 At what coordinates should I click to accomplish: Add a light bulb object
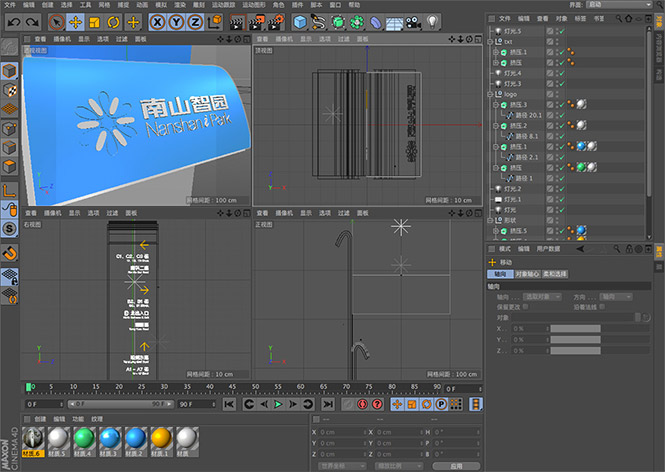click(432, 22)
